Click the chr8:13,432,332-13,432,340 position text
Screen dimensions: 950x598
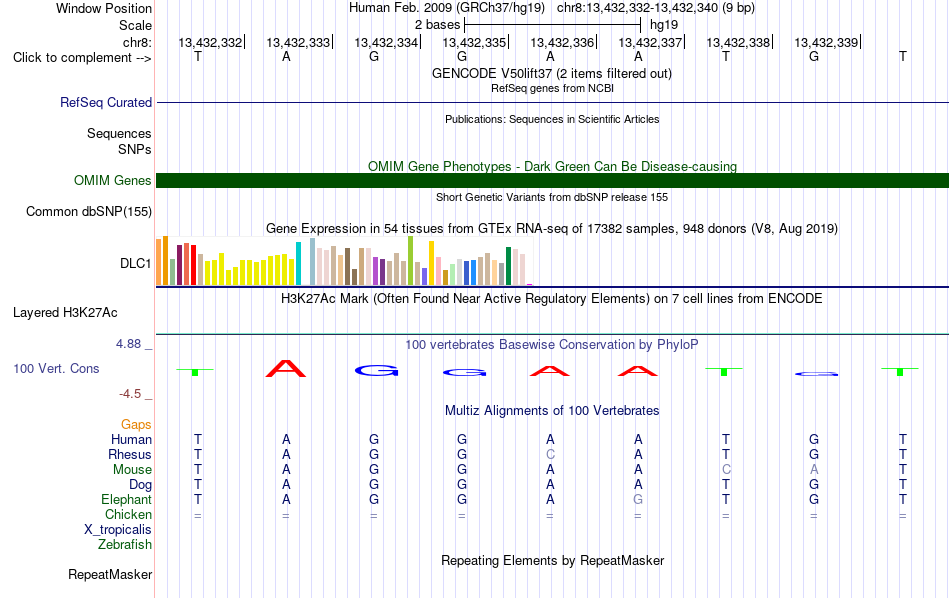click(x=656, y=8)
